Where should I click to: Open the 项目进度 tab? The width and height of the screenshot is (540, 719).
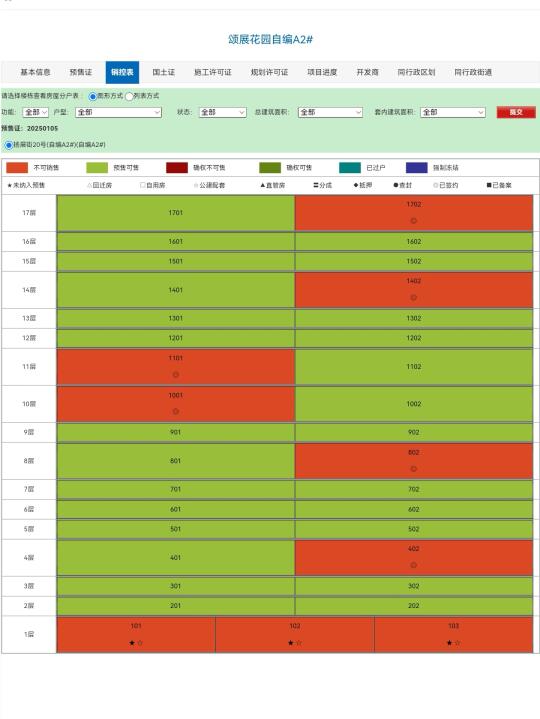tap(322, 72)
